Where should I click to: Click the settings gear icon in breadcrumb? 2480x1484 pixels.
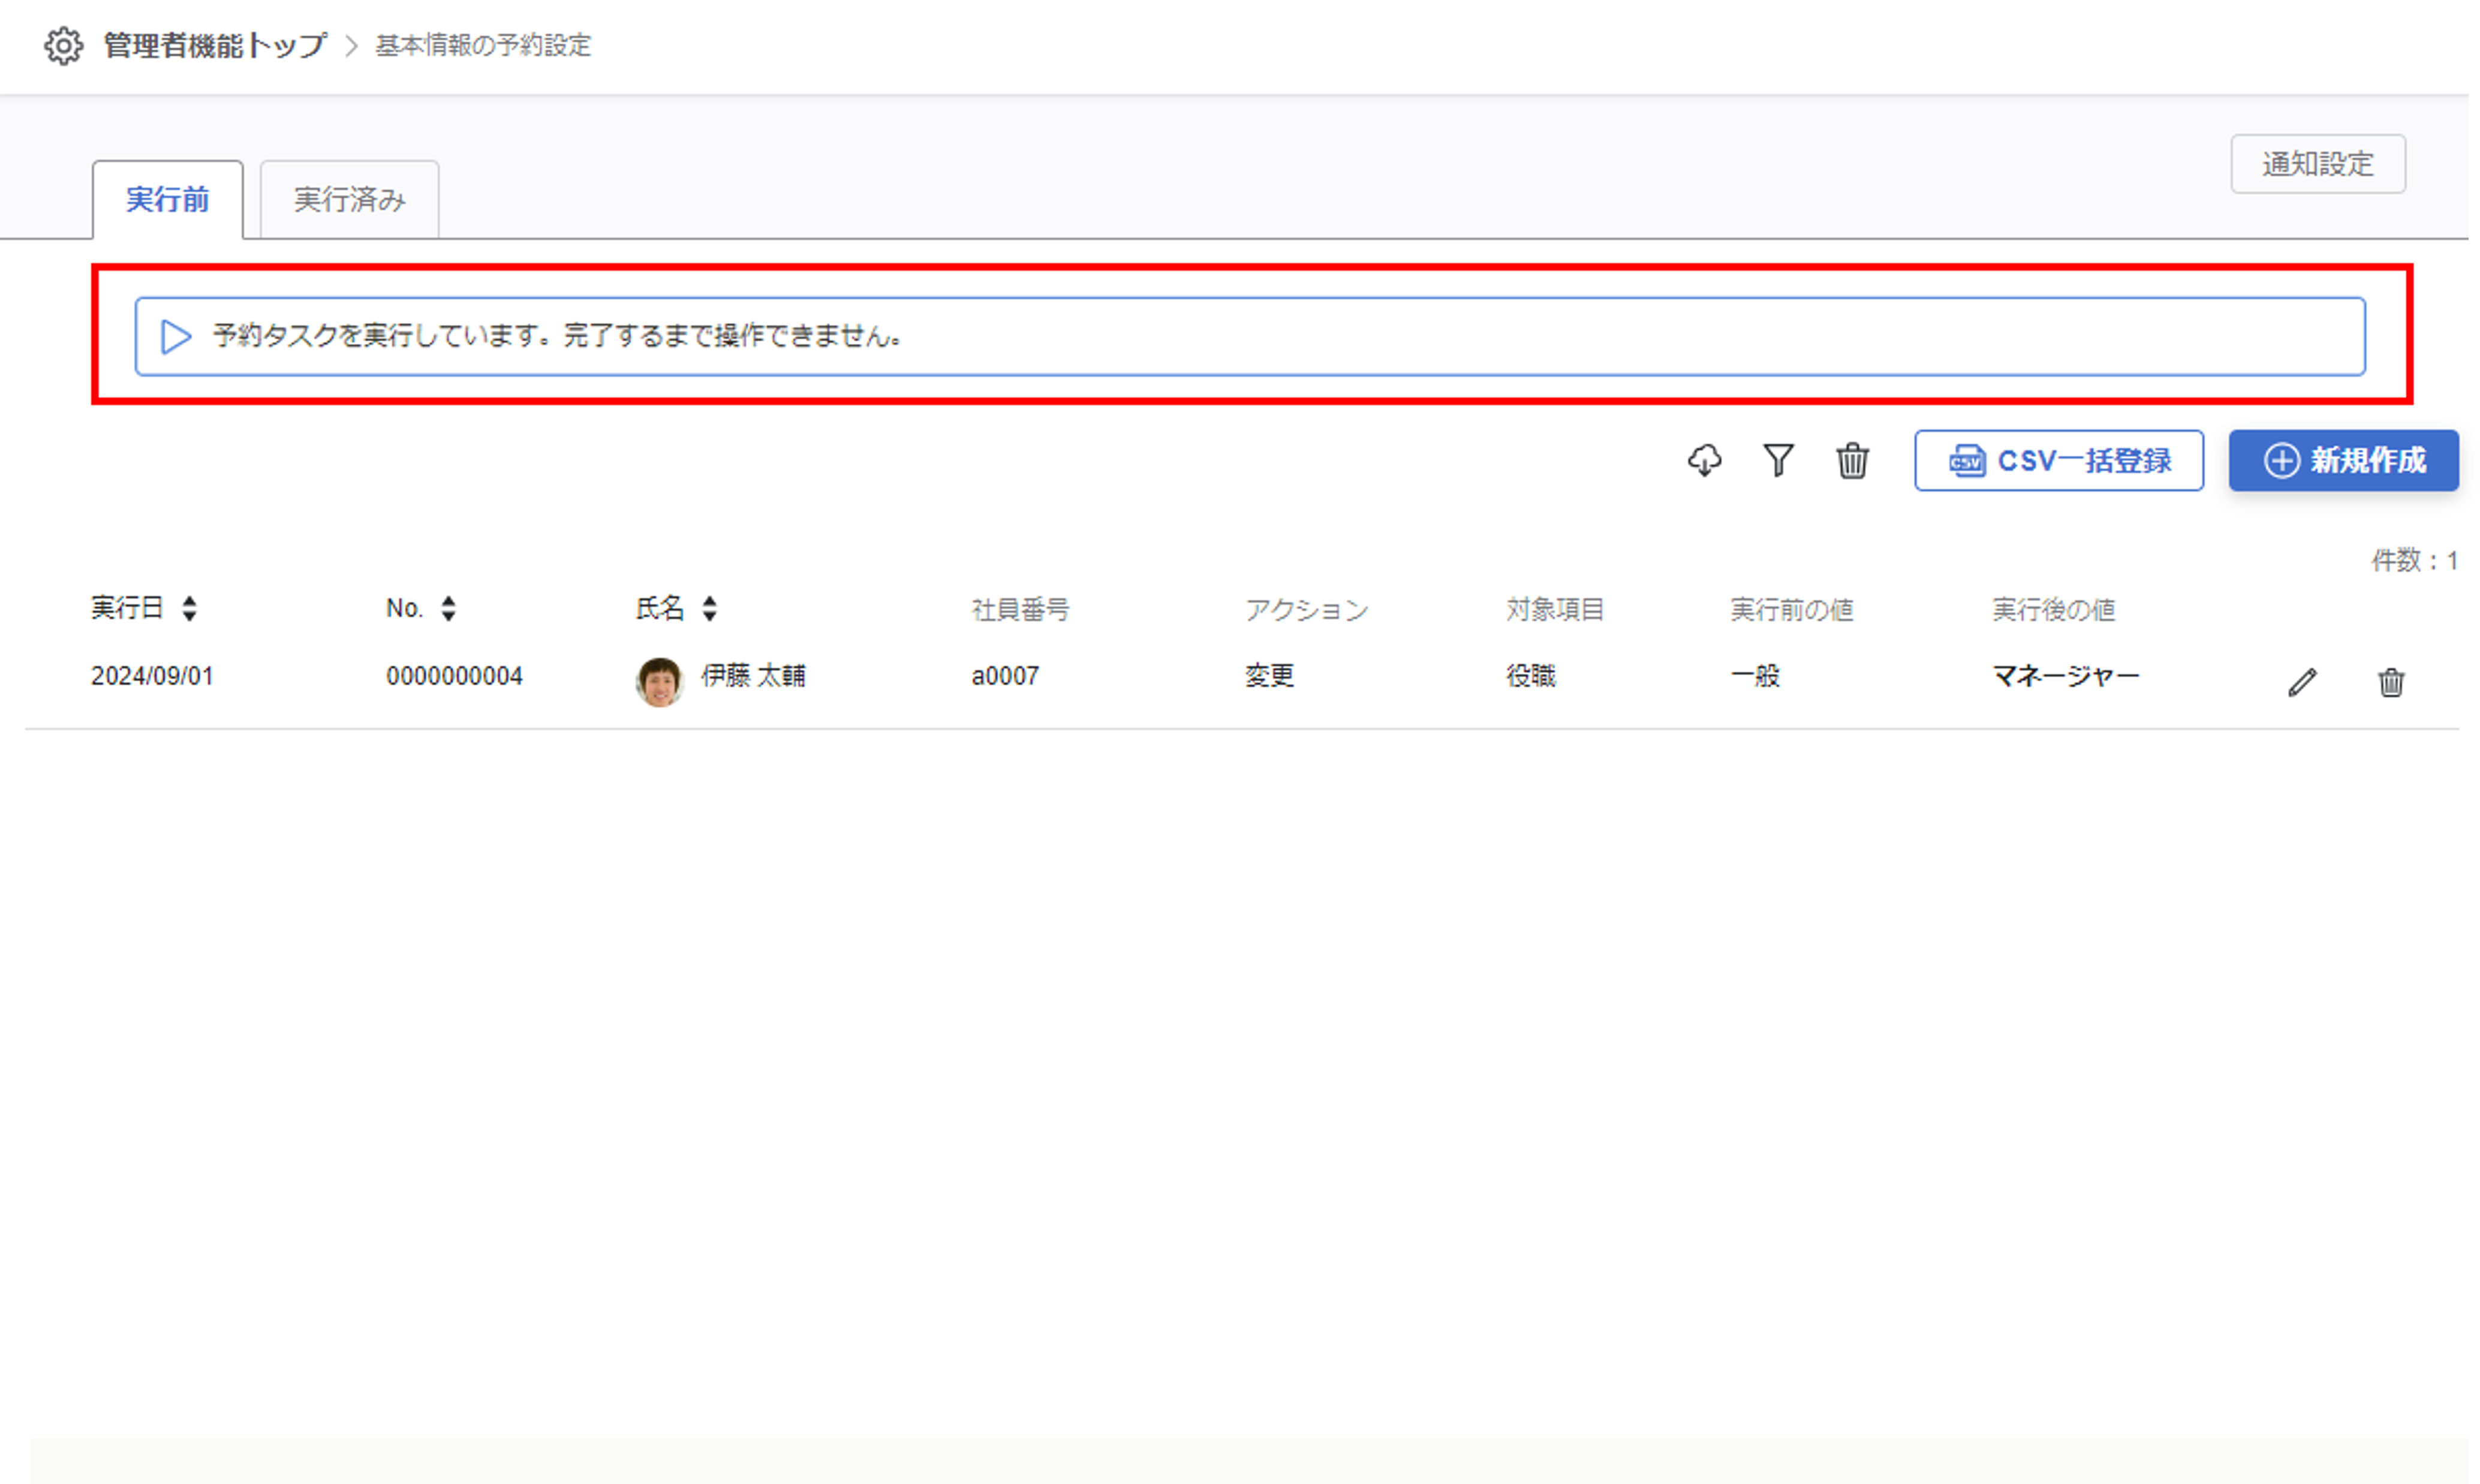pyautogui.click(x=63, y=46)
